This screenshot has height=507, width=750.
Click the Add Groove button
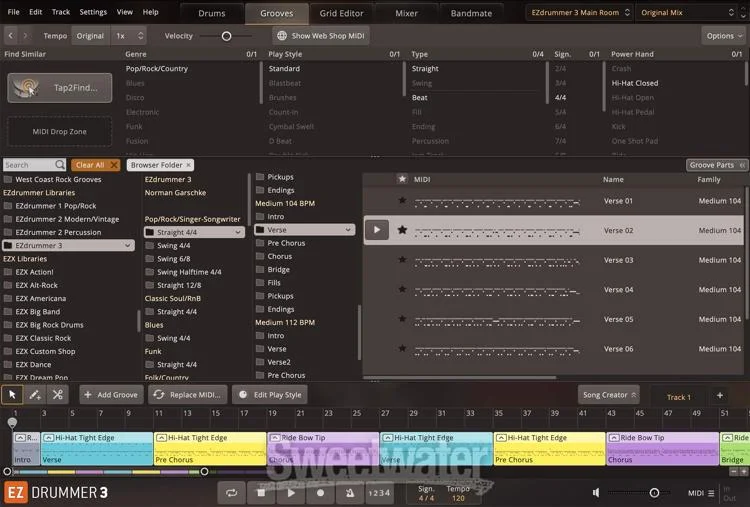click(x=111, y=395)
